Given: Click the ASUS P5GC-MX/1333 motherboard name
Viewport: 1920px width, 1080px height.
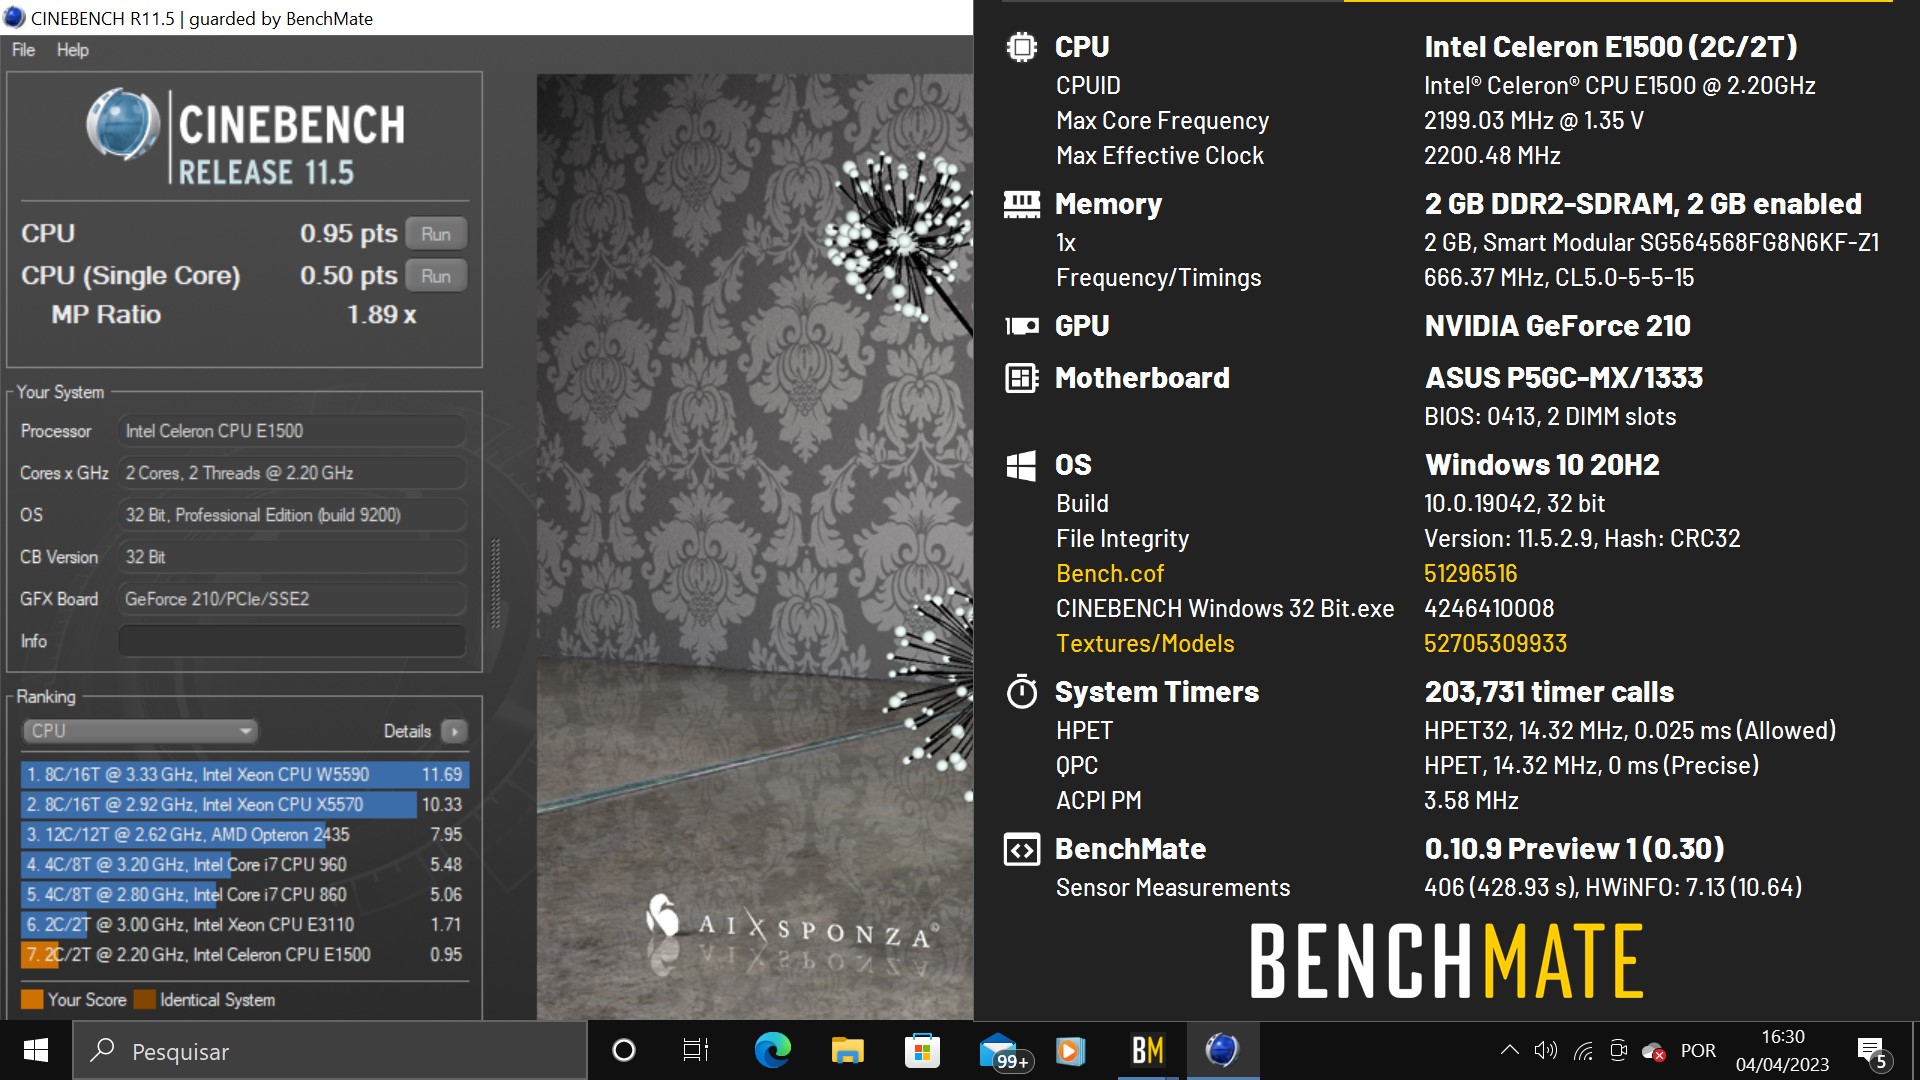Looking at the screenshot, I should coord(1563,378).
